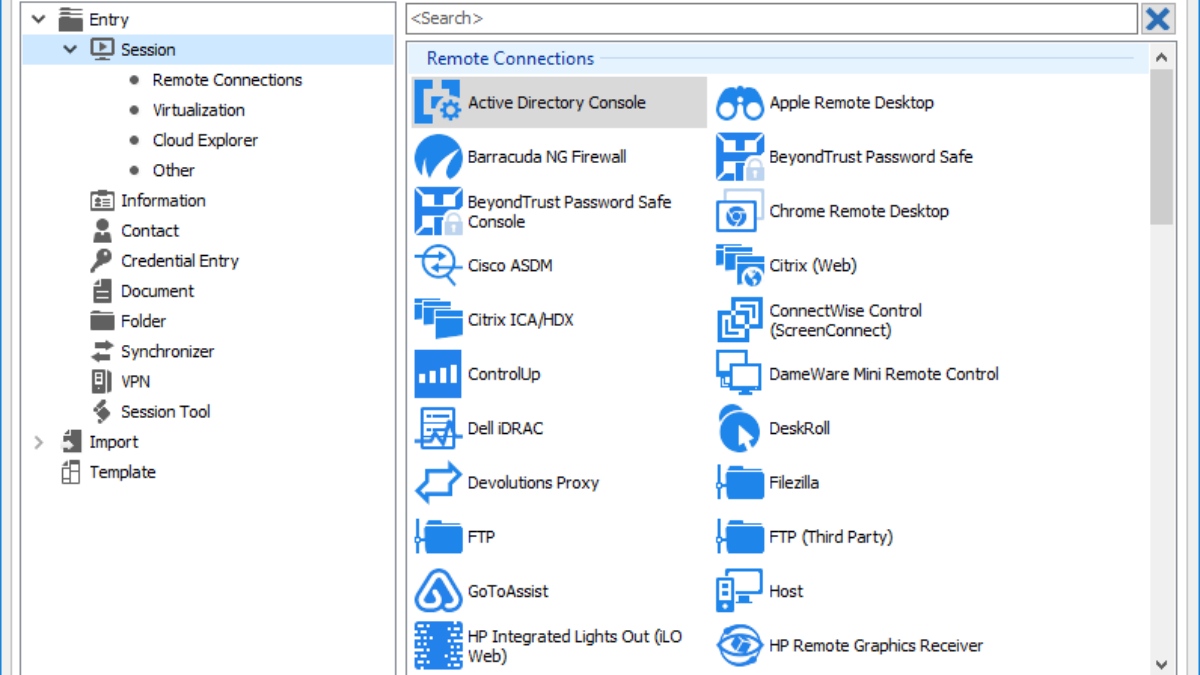Select the HP Remote Graphics Receiver icon
This screenshot has height=675, width=1200.
(740, 646)
